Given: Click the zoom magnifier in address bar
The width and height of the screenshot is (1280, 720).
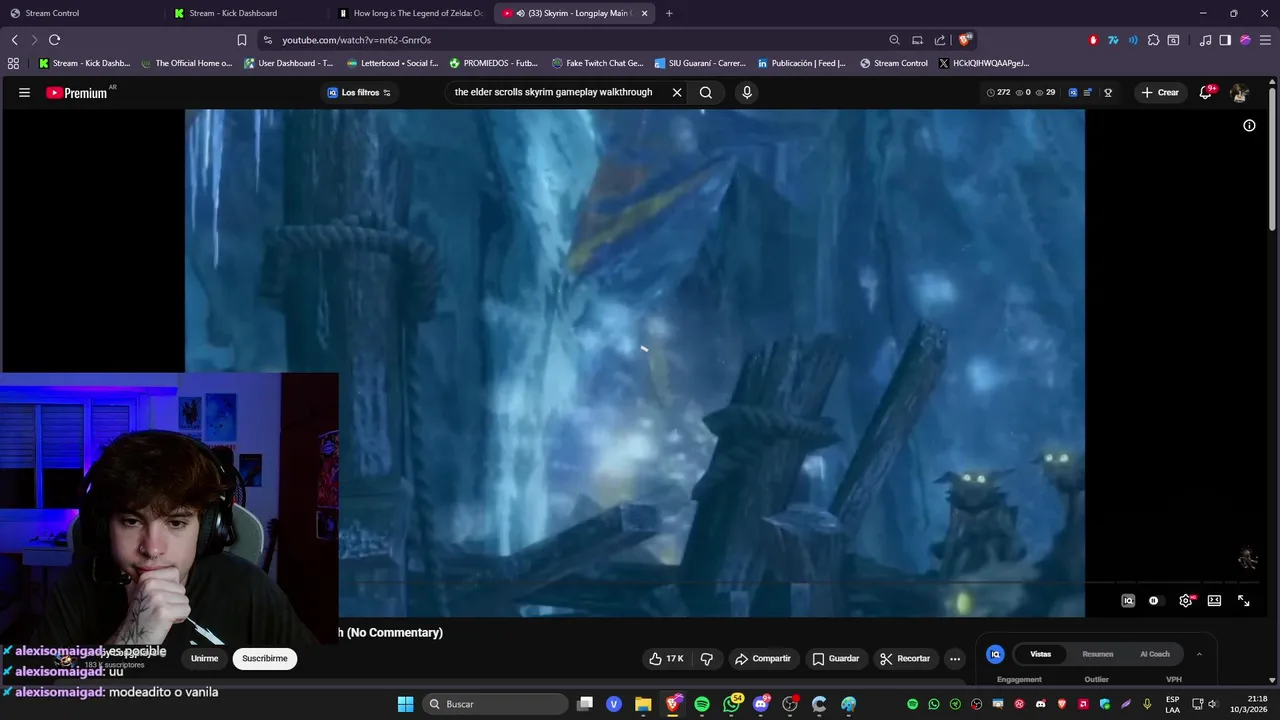Looking at the screenshot, I should 894,40.
